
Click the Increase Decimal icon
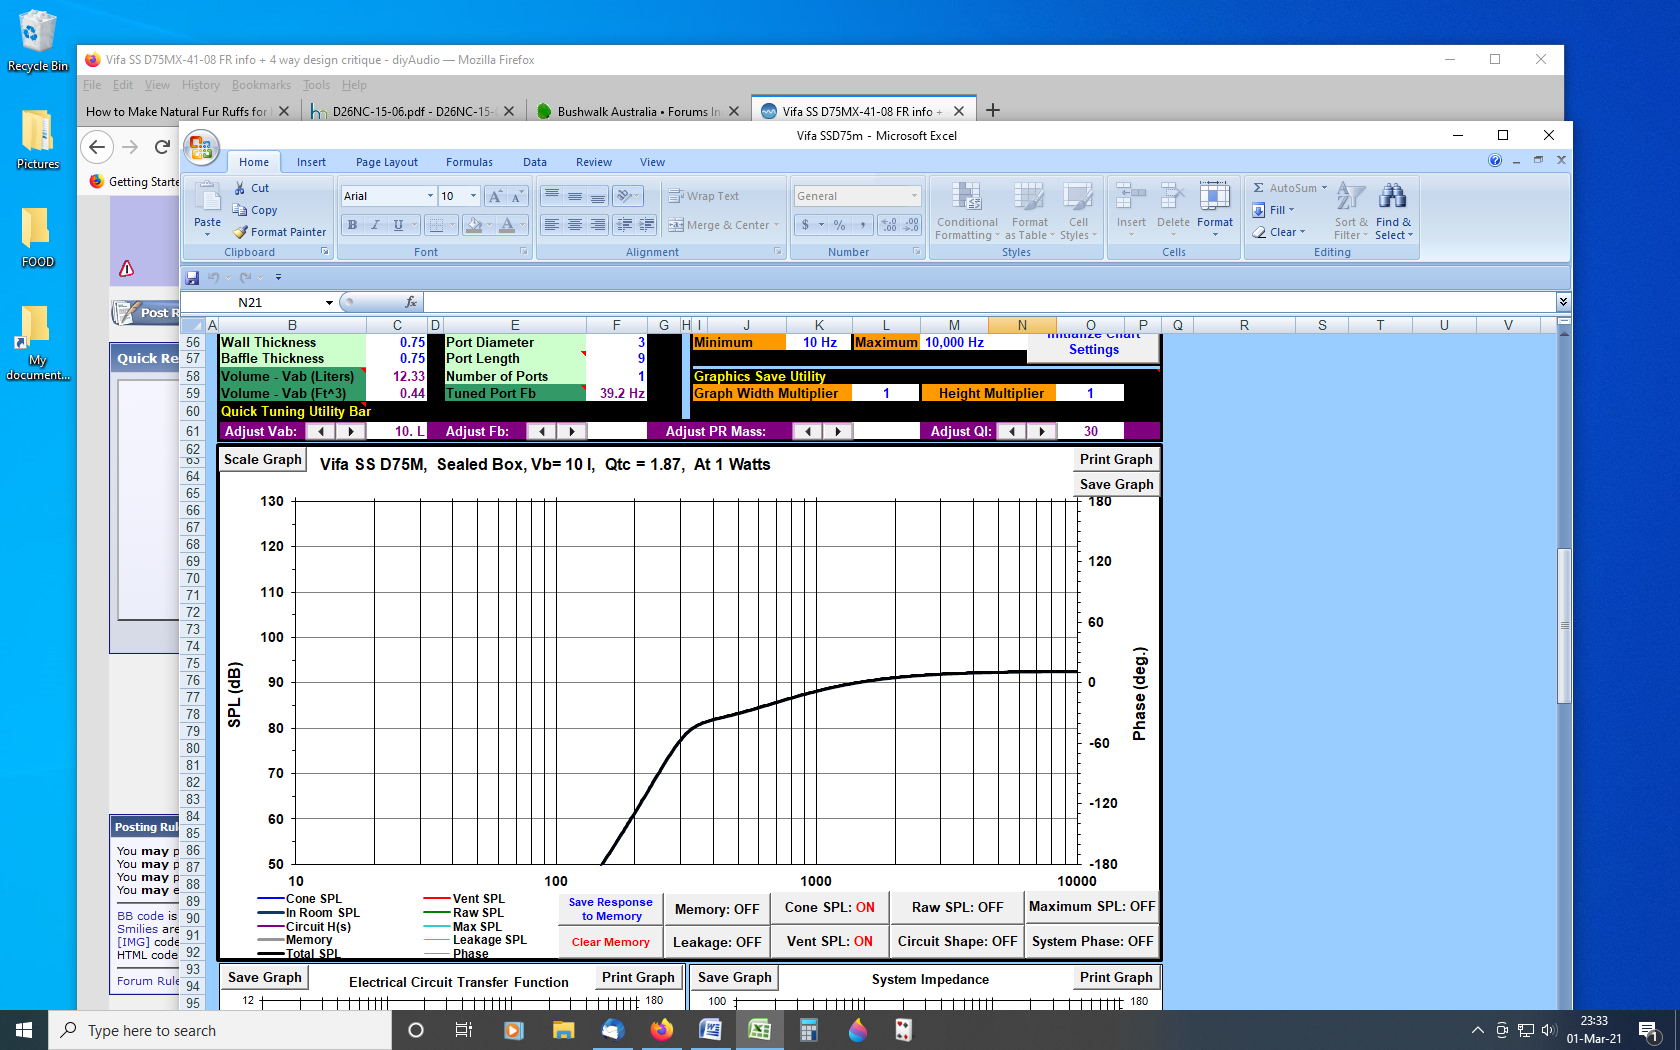point(889,225)
